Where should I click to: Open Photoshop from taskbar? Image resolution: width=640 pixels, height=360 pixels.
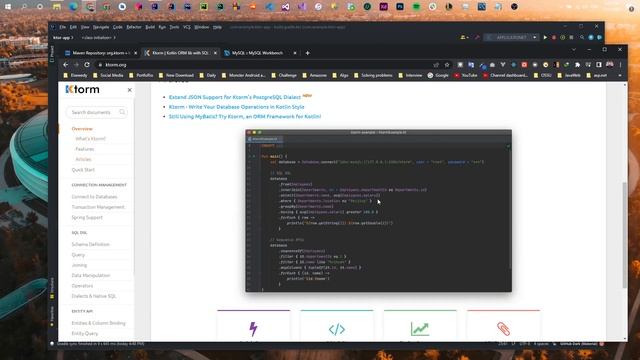pos(400,7)
